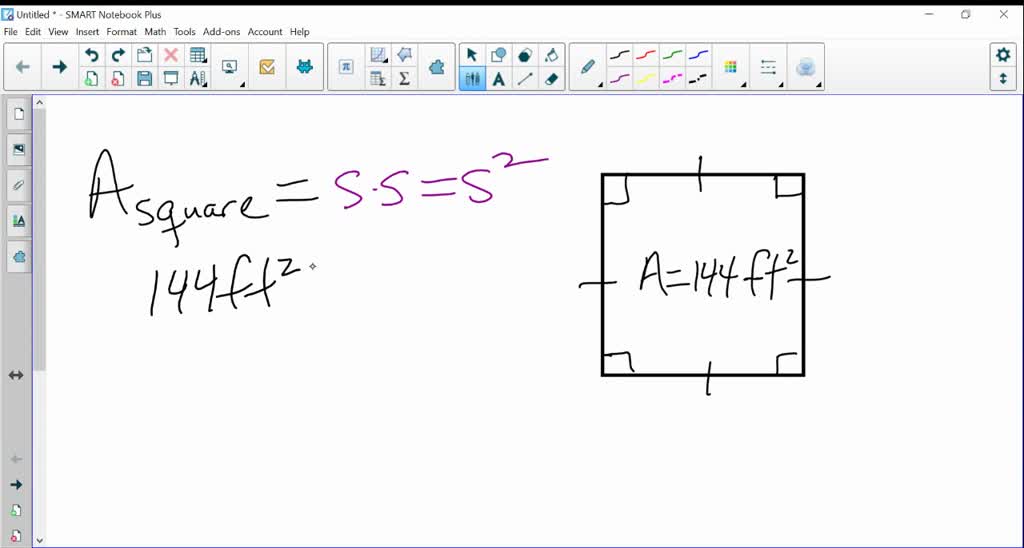Click the scroll down arrow
1024x548 pixels.
[x=39, y=540]
